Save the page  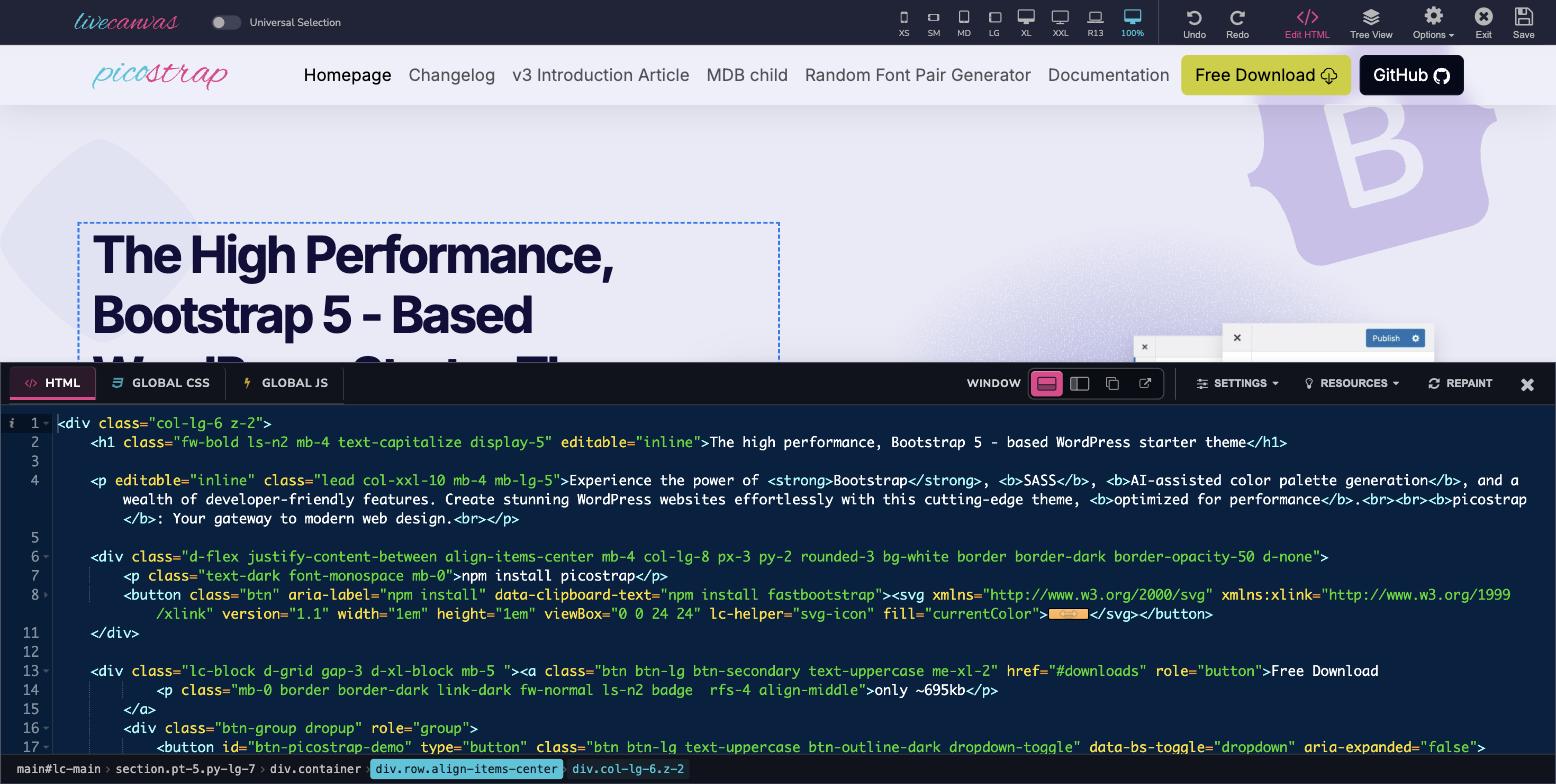pos(1523,23)
